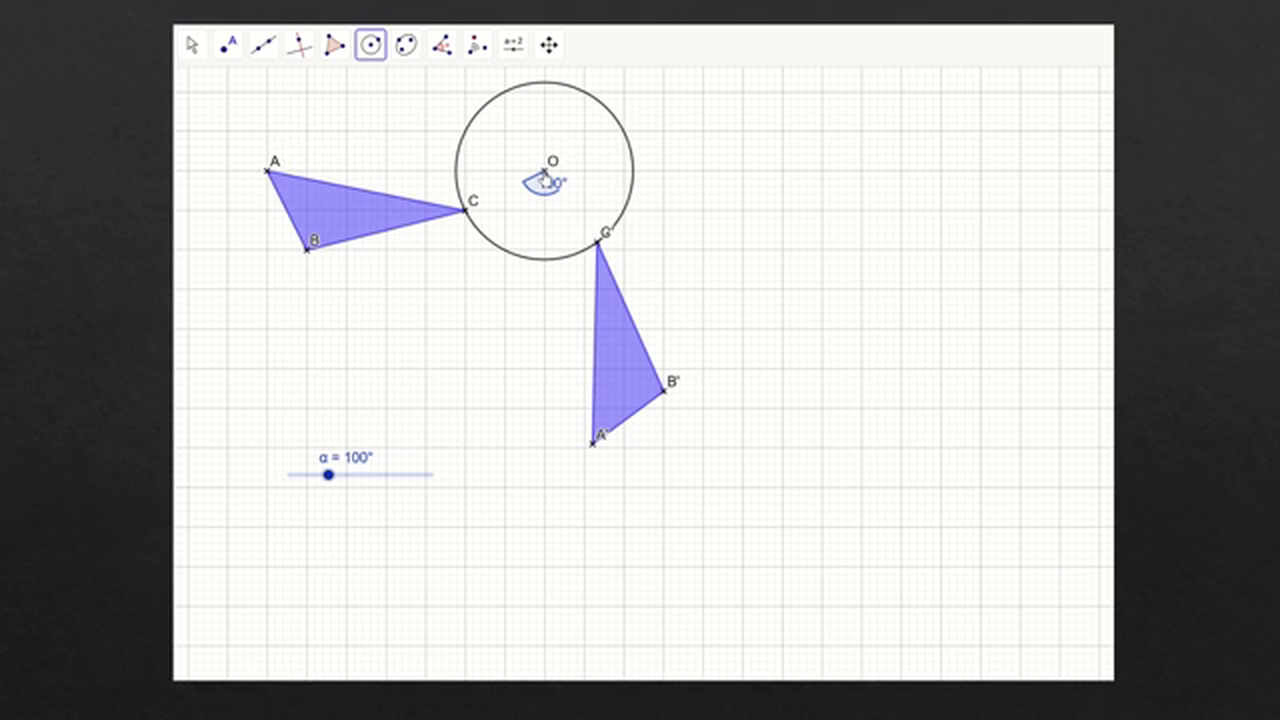Screen dimensions: 1280x720
Task: Activate the Slider creation tool
Action: pos(512,44)
